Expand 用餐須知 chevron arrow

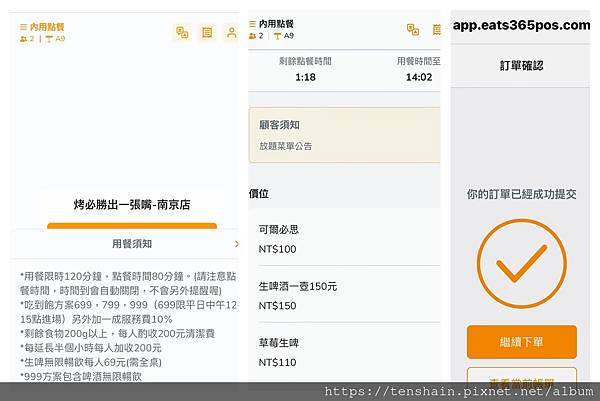tap(236, 244)
